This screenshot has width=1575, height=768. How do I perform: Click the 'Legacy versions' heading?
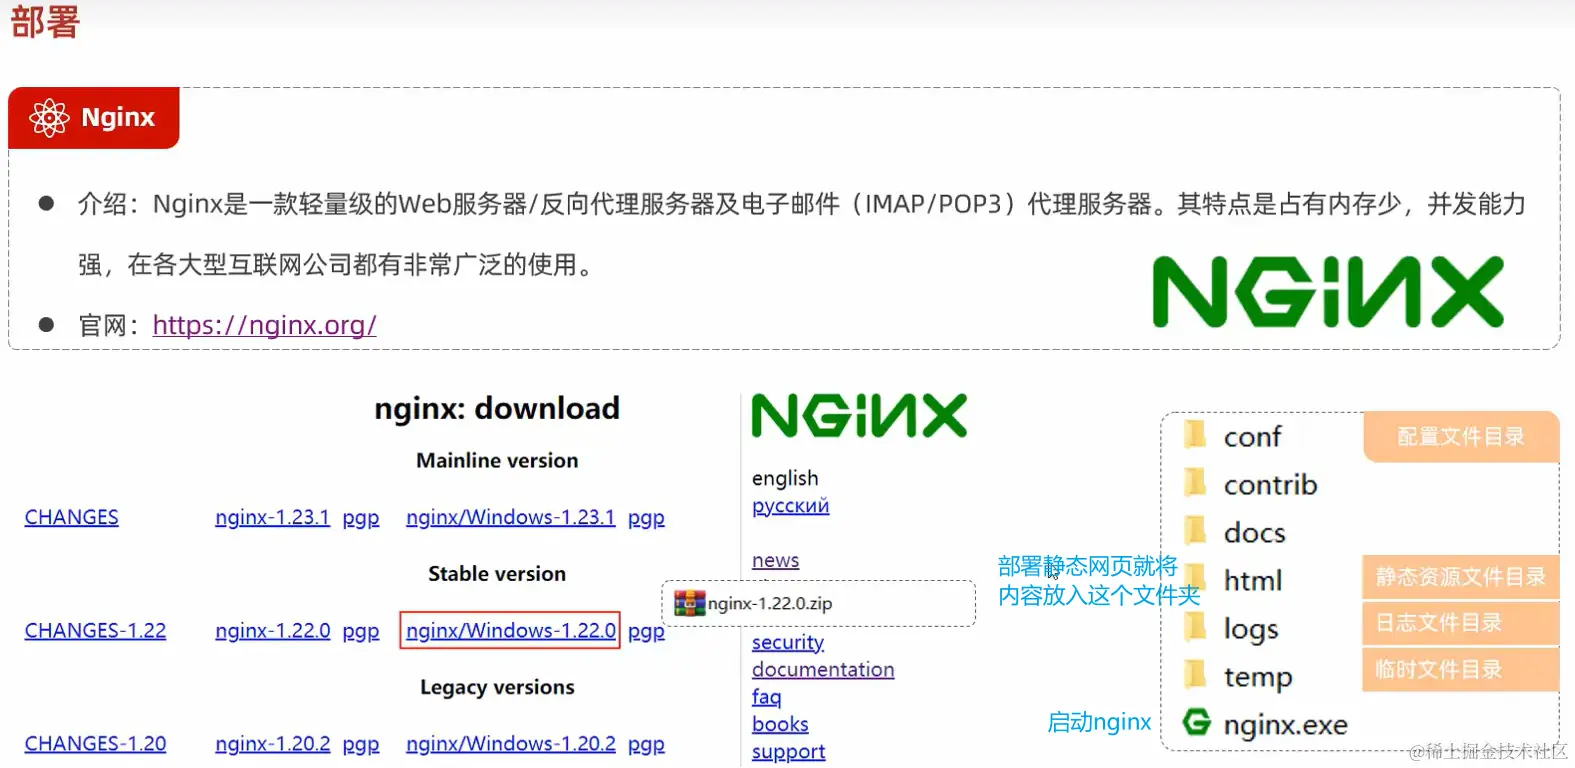tap(497, 687)
